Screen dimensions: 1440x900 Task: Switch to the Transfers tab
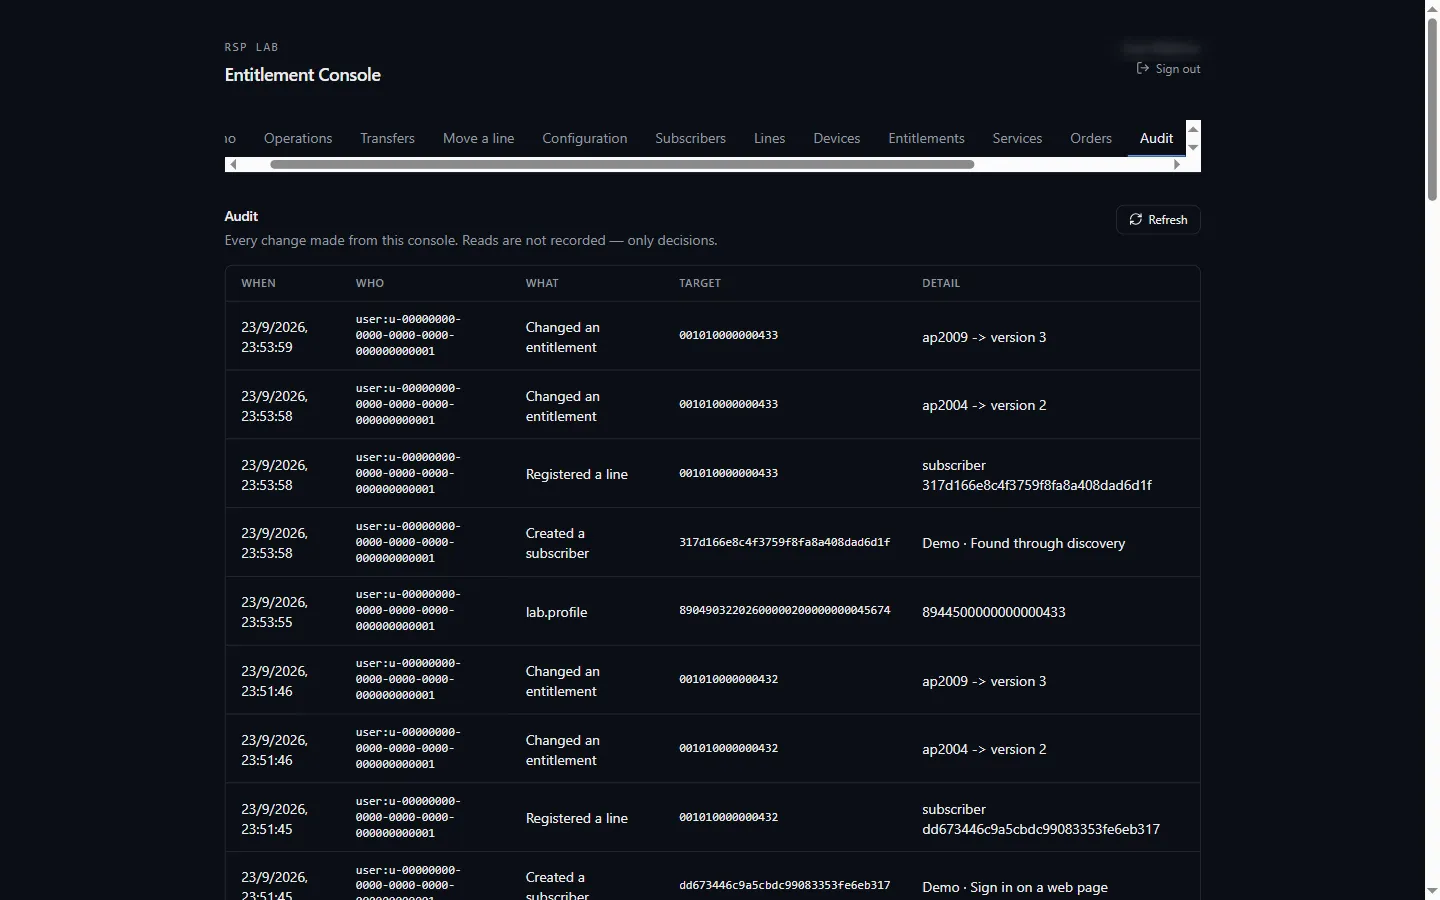[387, 138]
